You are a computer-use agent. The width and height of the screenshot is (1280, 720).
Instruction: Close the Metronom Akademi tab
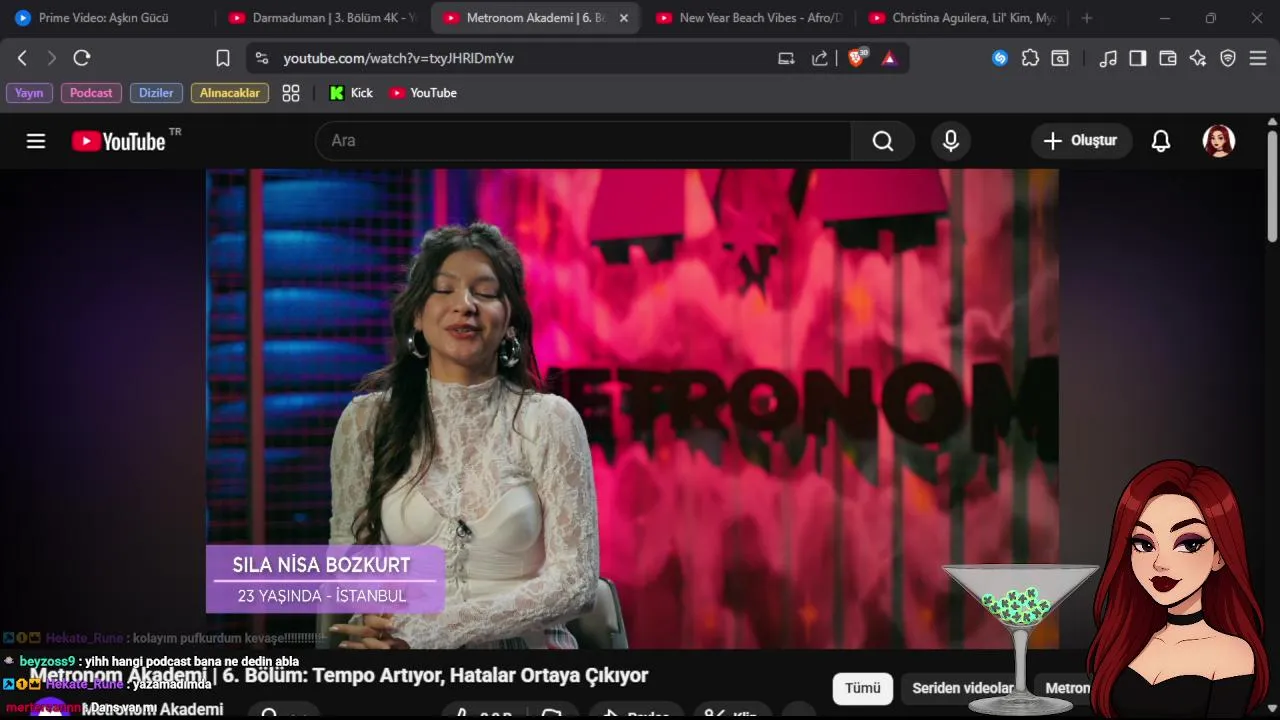pos(625,18)
